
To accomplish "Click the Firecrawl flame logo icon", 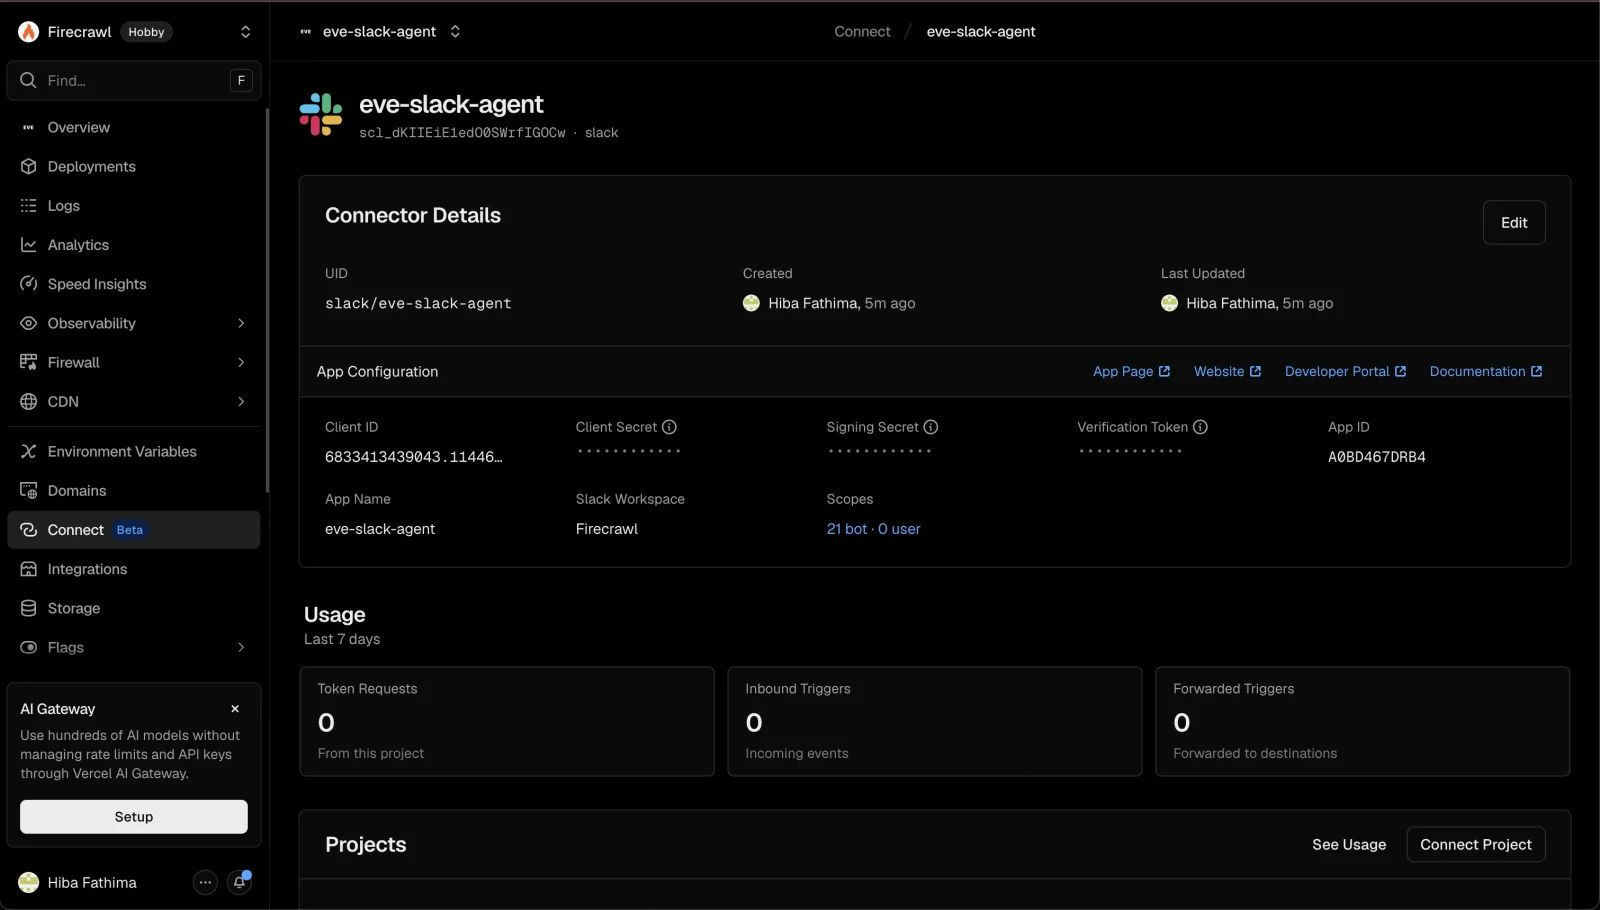I will [x=29, y=32].
